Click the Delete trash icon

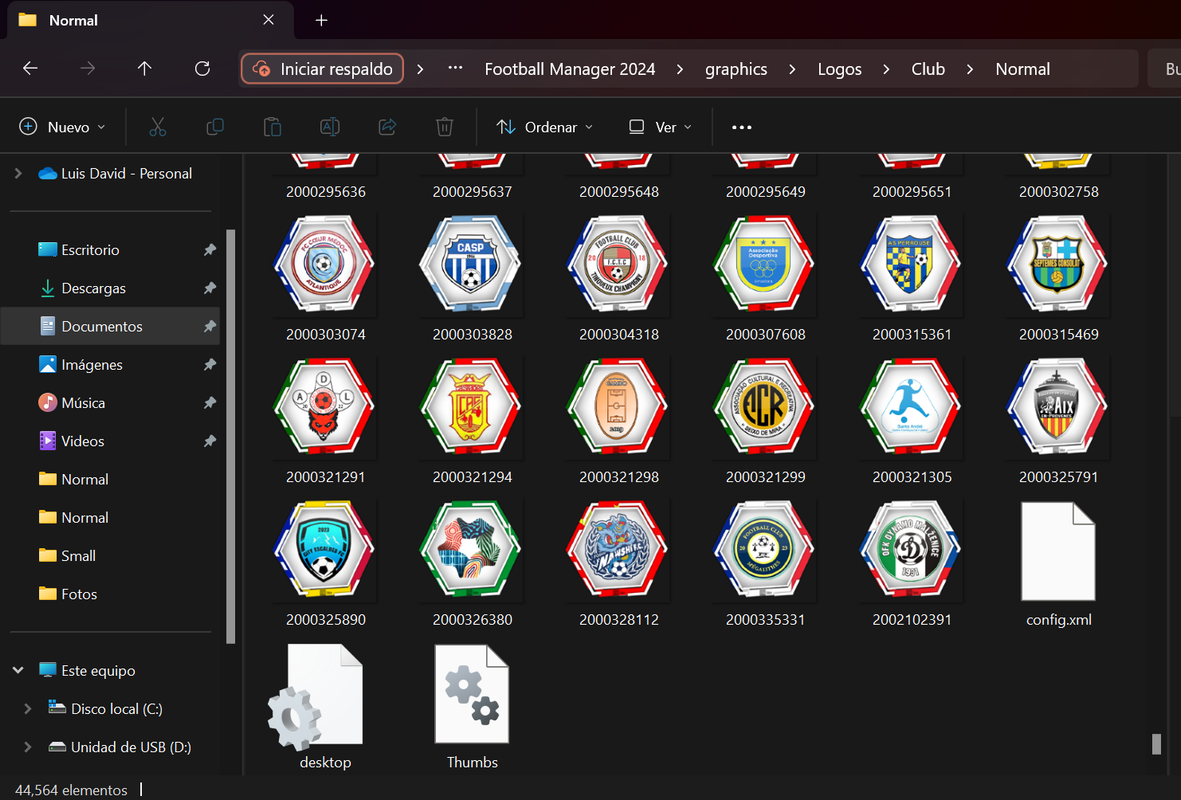coord(444,127)
